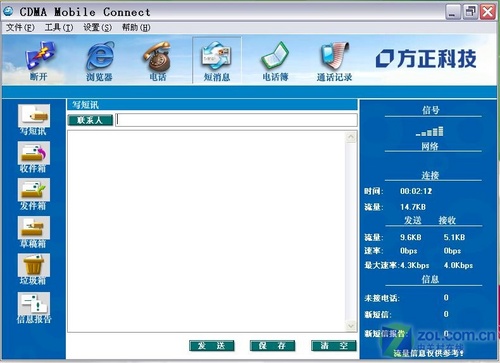Click the recipient number input field
This screenshot has width=500, height=363.
[x=237, y=120]
